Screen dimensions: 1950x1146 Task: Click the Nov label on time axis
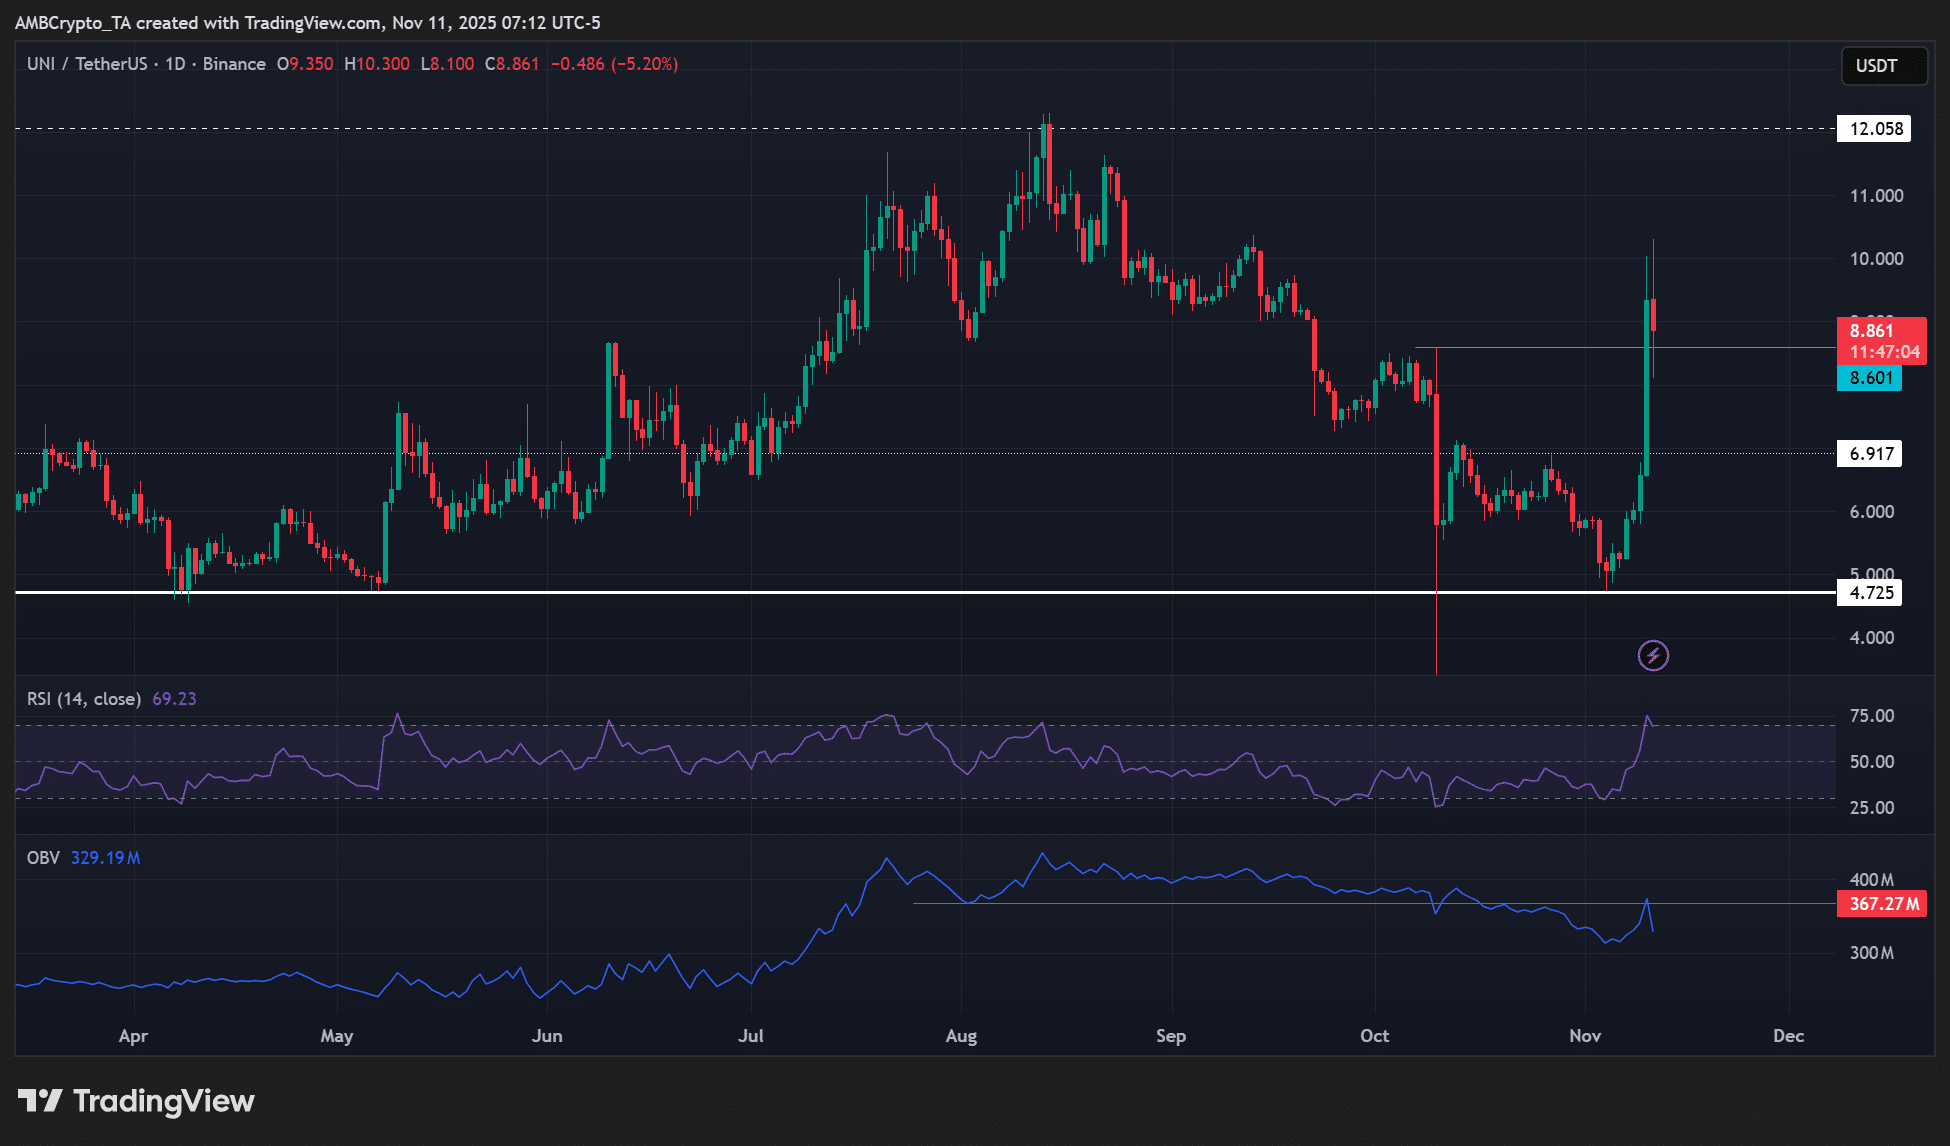point(1585,1036)
